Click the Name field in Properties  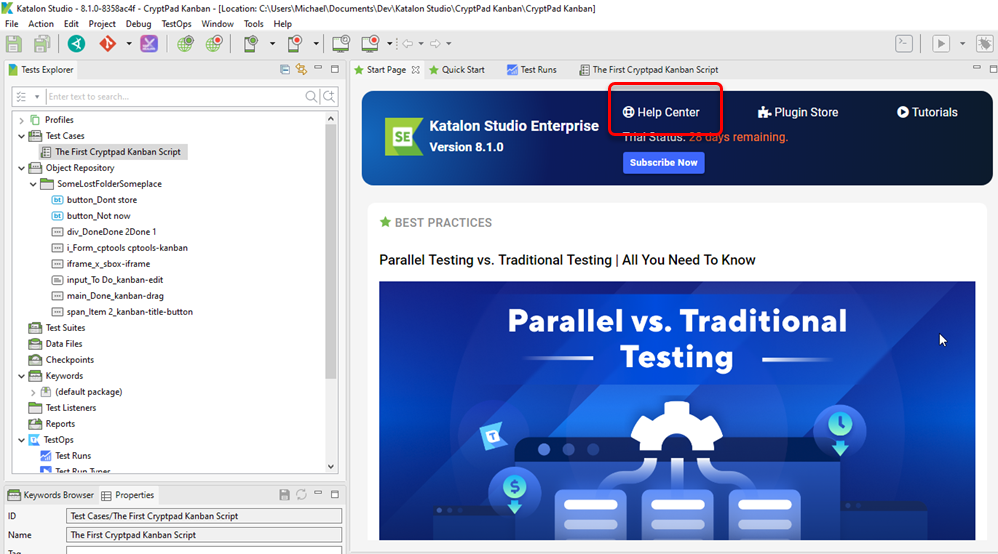point(204,535)
